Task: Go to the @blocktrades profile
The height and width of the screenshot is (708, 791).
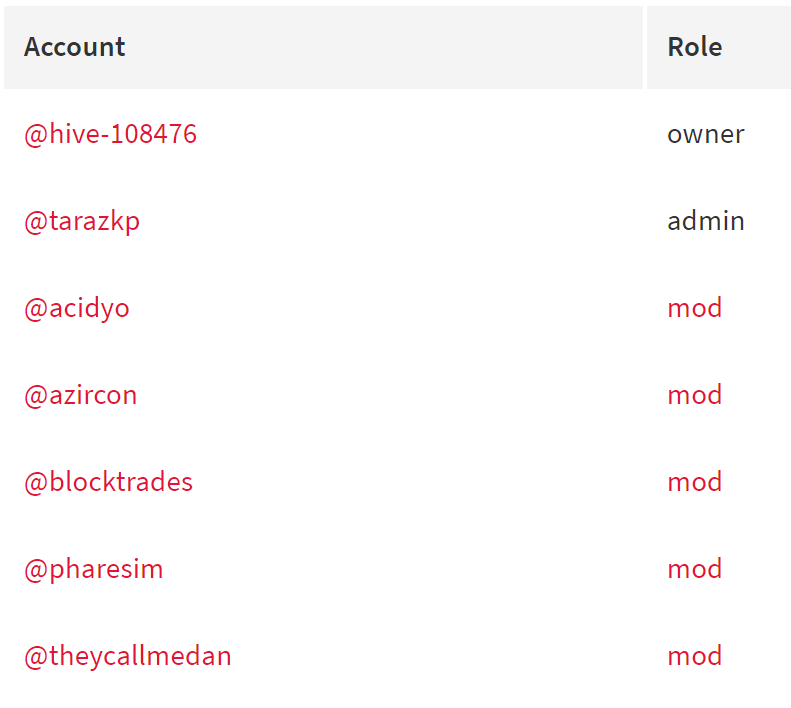Action: [108, 482]
